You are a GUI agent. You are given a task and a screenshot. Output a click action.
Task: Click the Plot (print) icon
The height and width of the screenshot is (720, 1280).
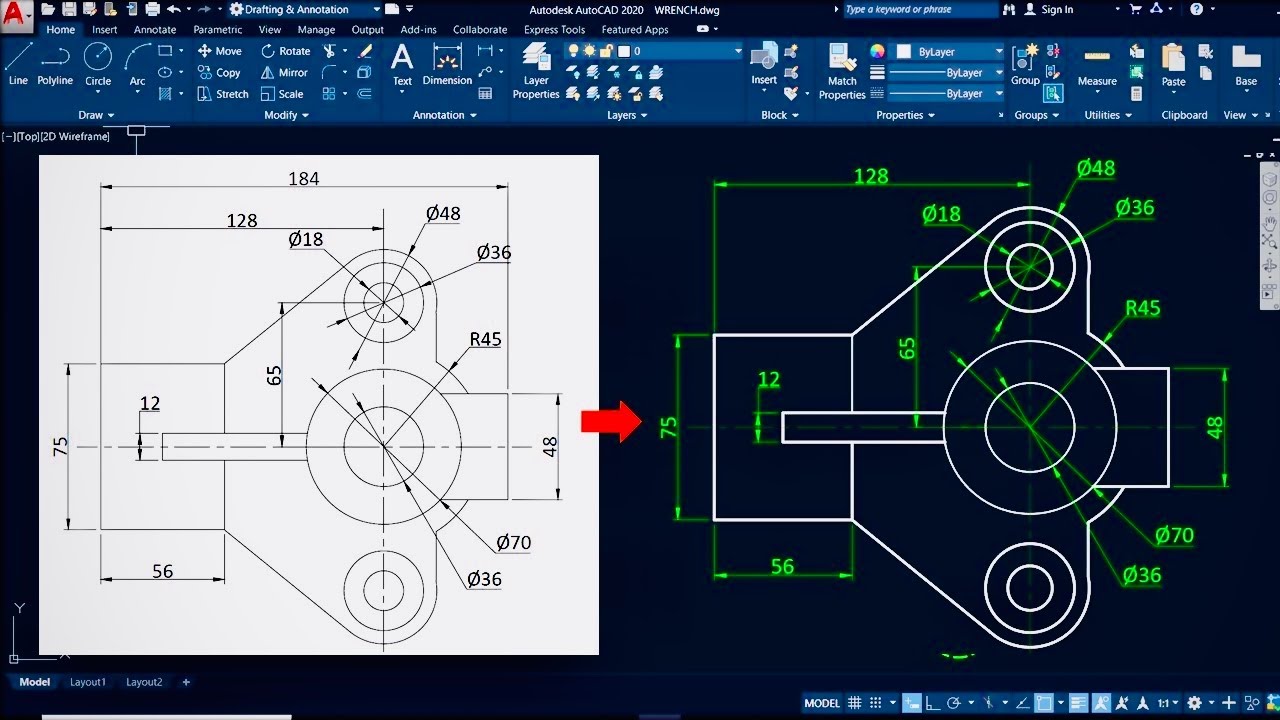(152, 9)
